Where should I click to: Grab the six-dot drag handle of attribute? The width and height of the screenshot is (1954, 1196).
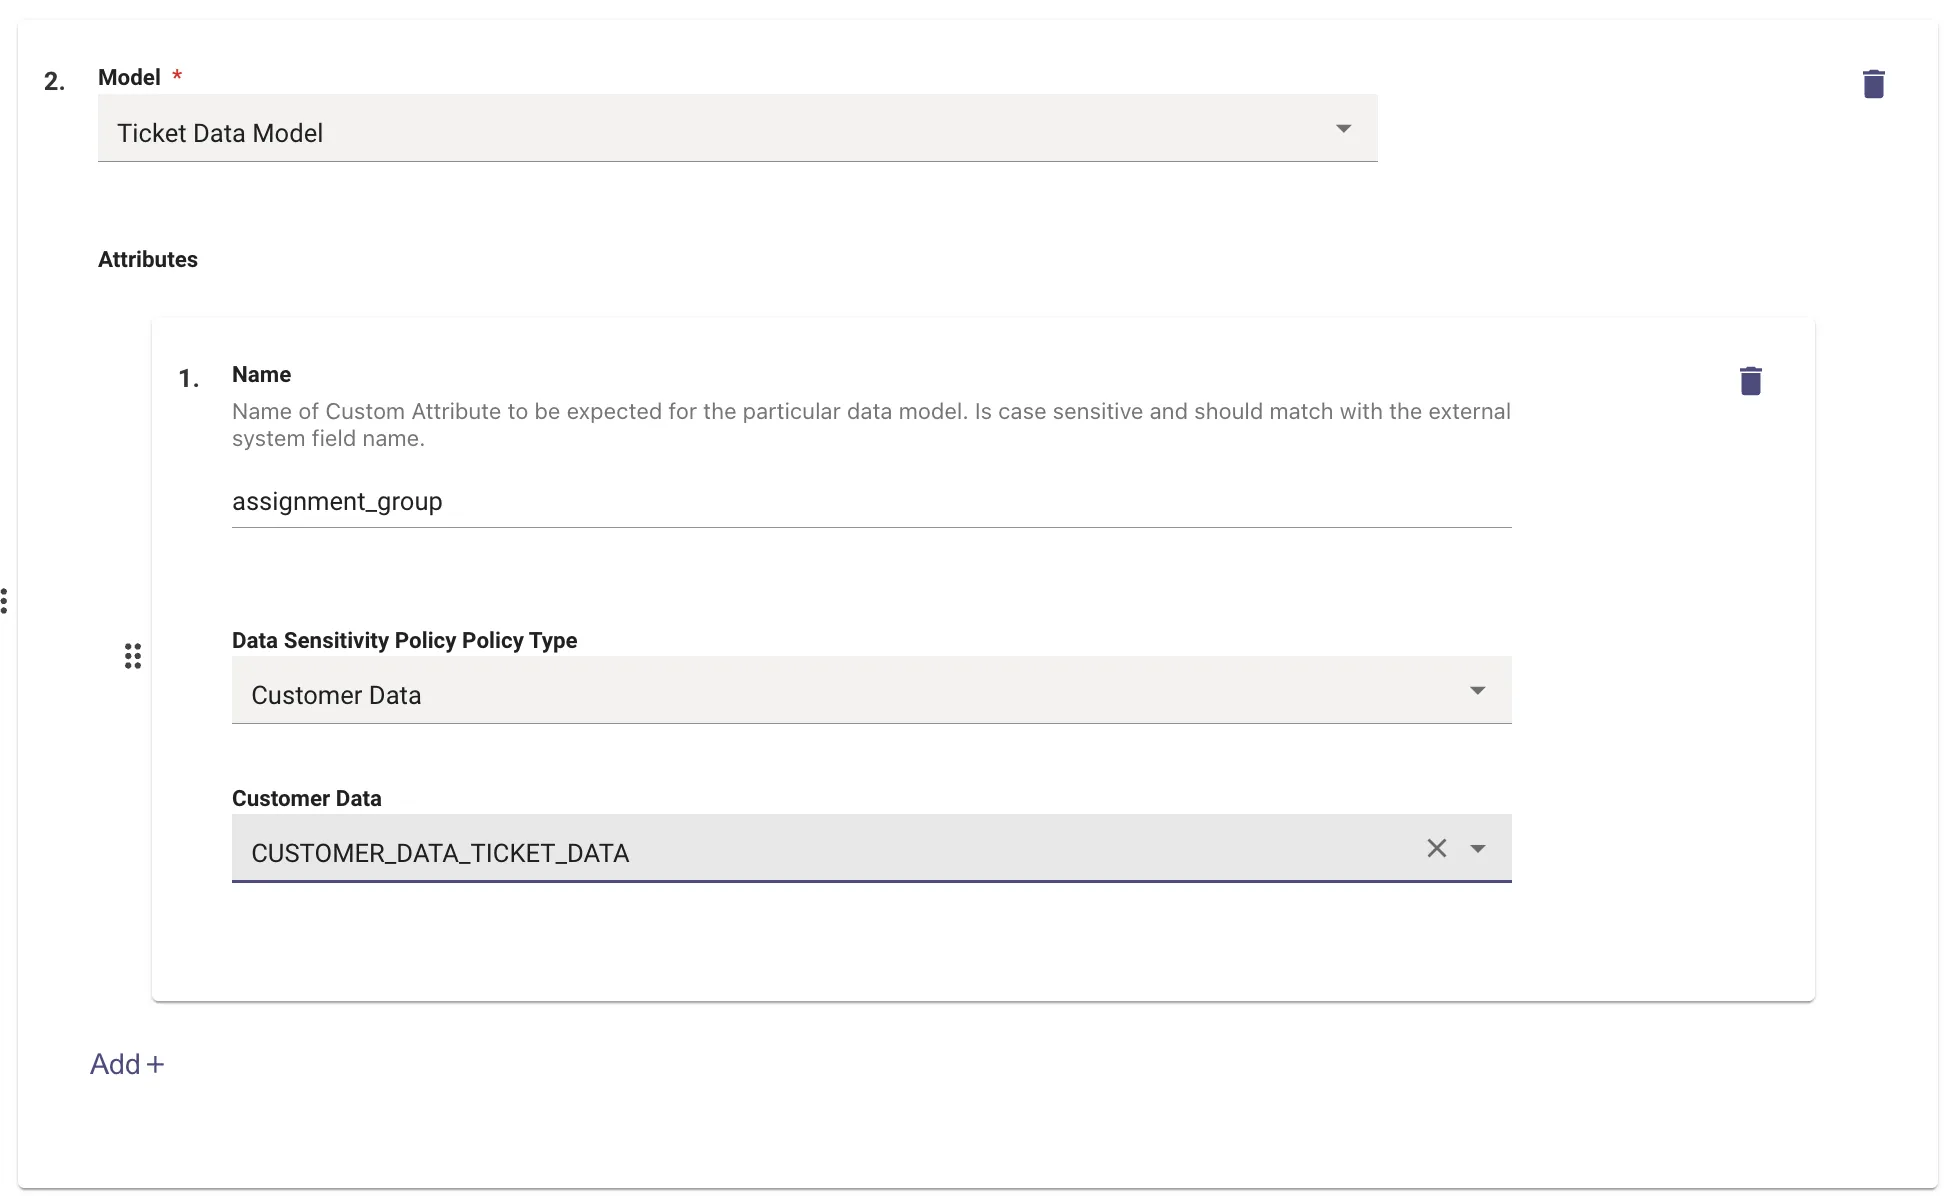[x=133, y=656]
